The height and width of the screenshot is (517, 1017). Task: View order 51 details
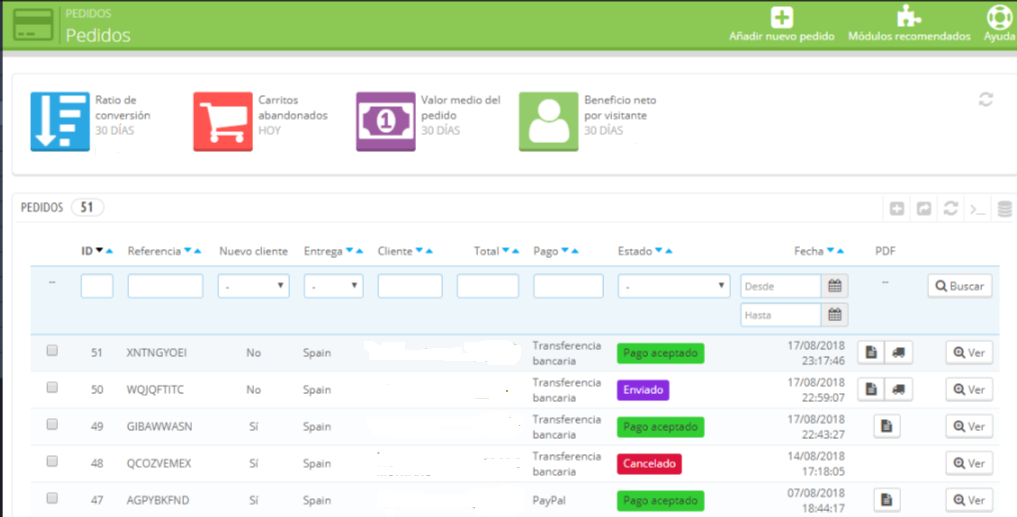tap(969, 353)
